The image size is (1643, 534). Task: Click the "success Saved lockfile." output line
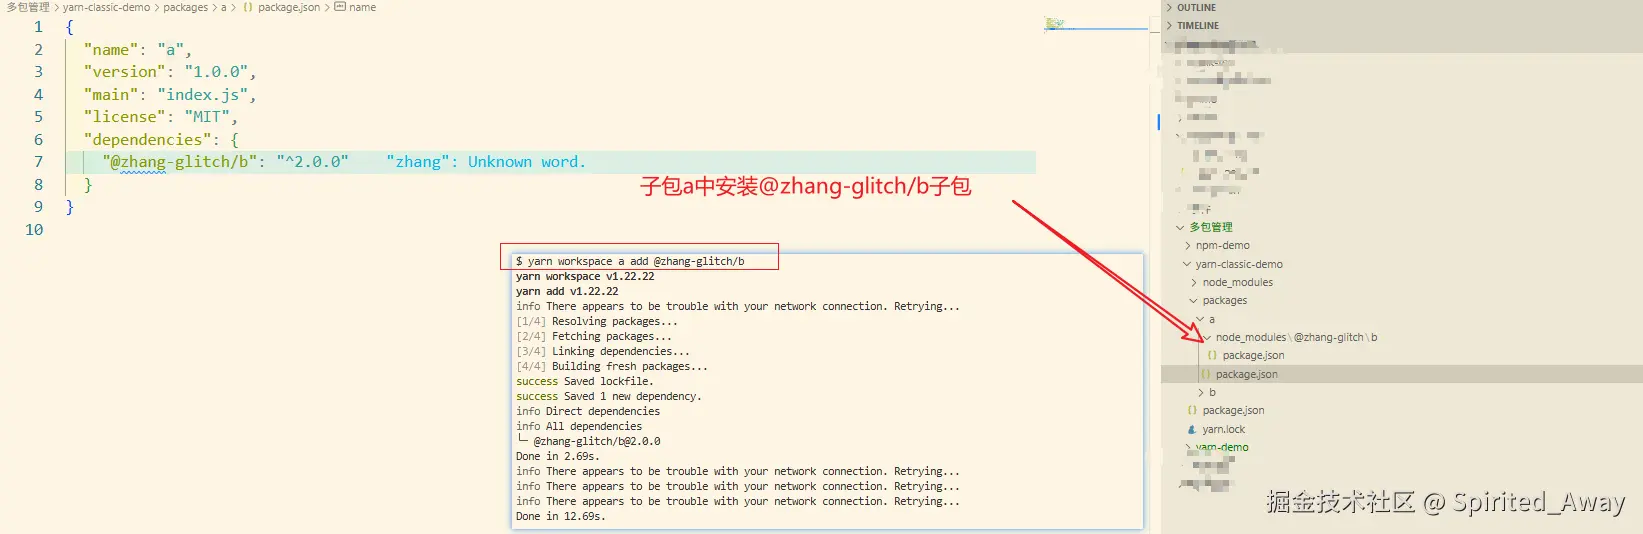(584, 381)
